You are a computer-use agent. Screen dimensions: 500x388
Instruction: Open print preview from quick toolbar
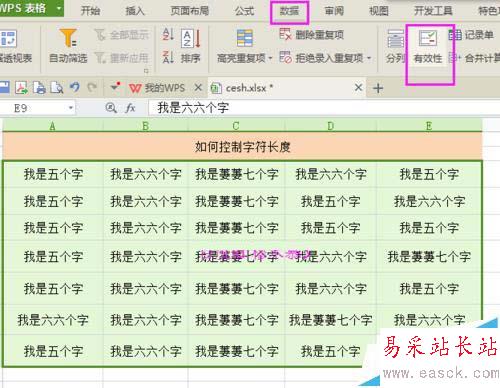click(x=57, y=87)
